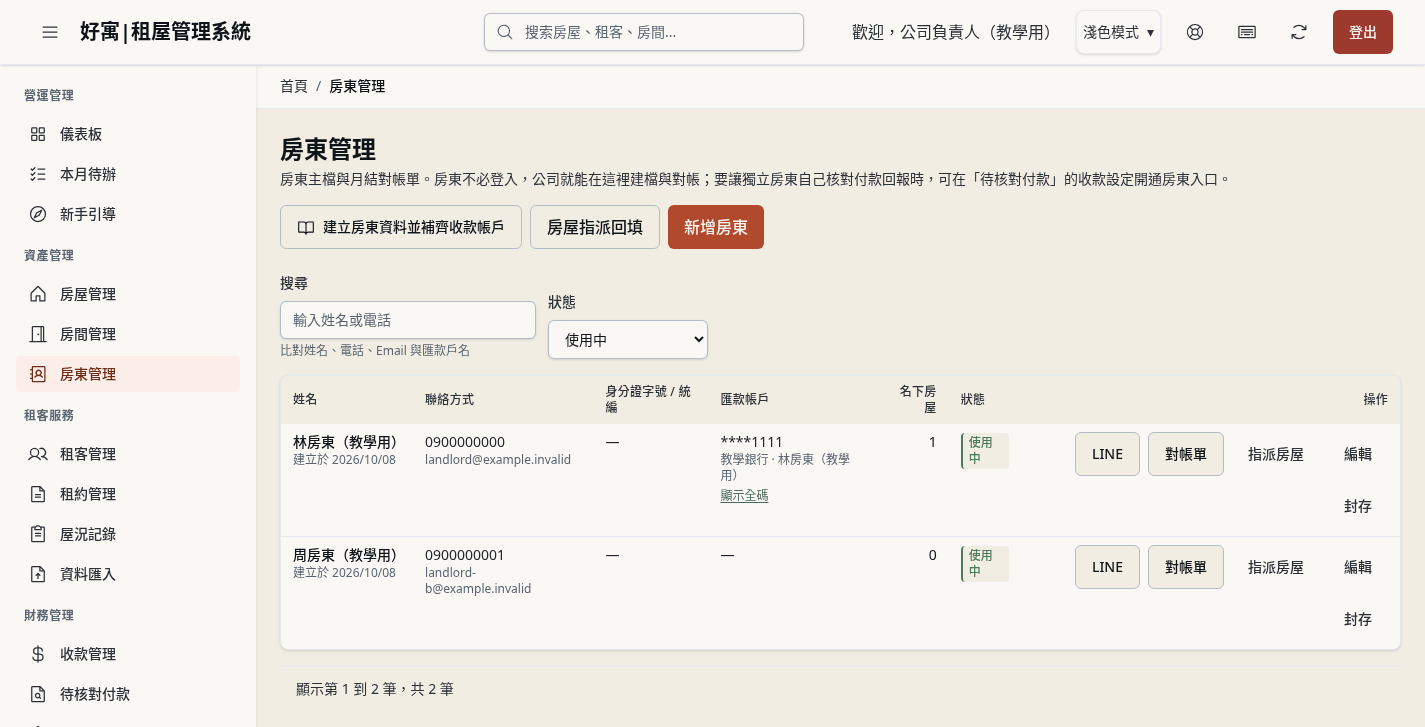Click 編輯 for 周房東

1358,567
